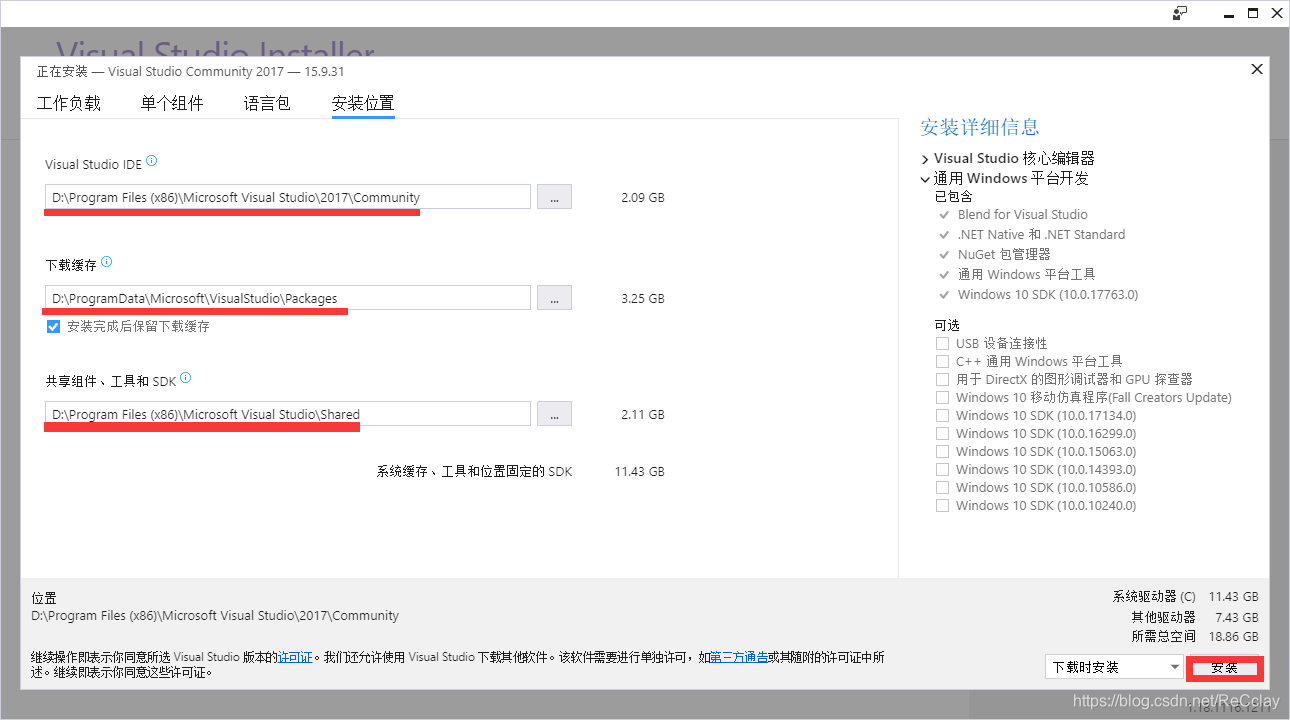The height and width of the screenshot is (720, 1290).
Task: Check Windows 10 SDK (10.0.16299.0)
Action: coord(942,433)
